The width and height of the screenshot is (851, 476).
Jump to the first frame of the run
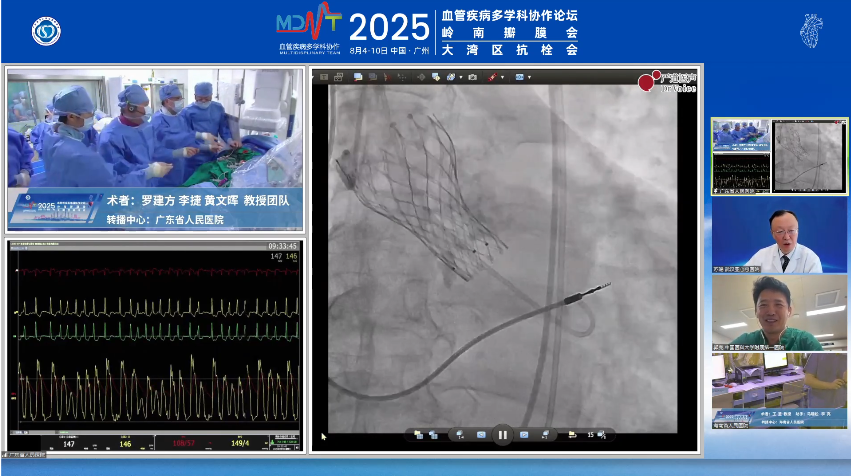coord(460,435)
